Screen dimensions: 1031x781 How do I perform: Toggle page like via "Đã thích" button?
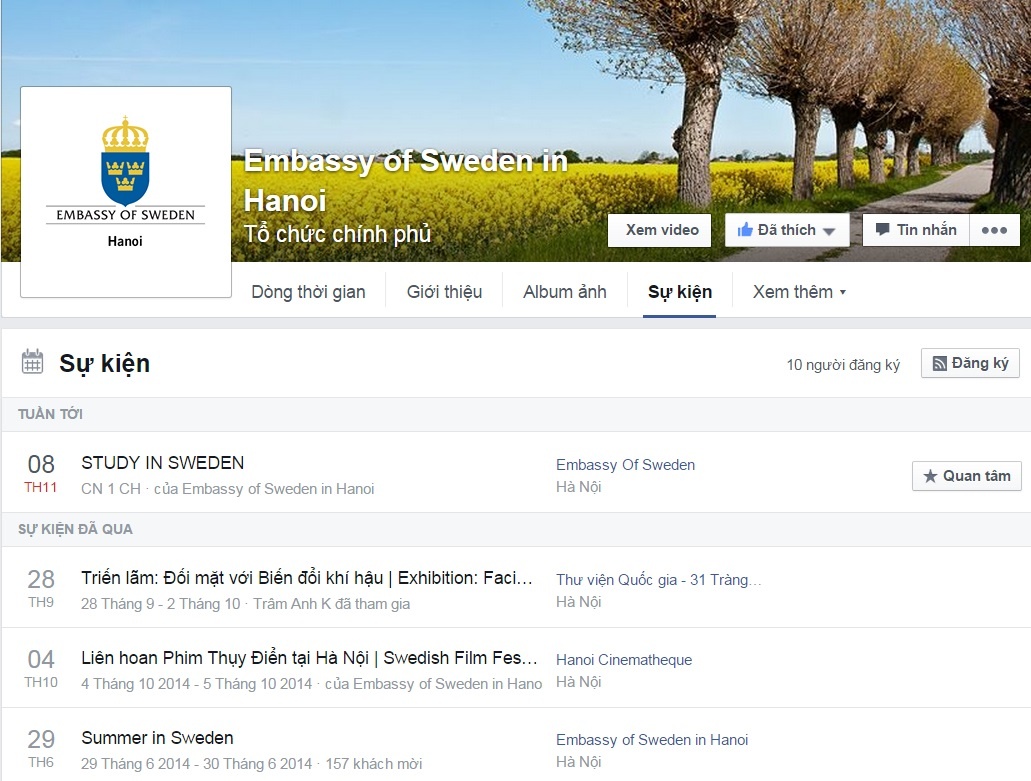point(786,229)
